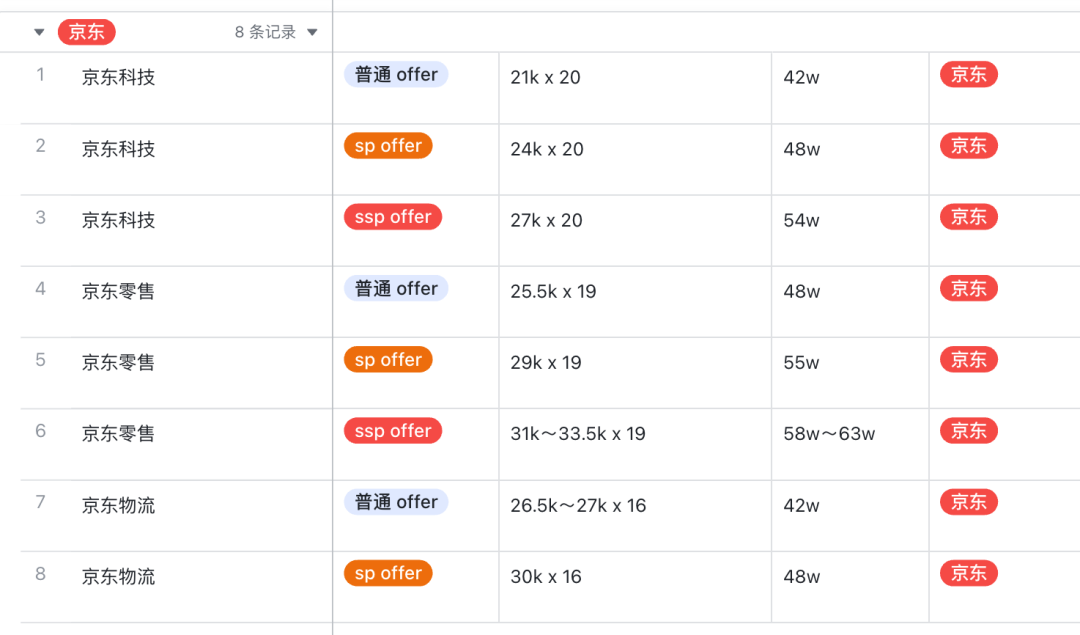This screenshot has height=635, width=1080.
Task: Click the red 京东 group header tag
Action: pyautogui.click(x=86, y=31)
